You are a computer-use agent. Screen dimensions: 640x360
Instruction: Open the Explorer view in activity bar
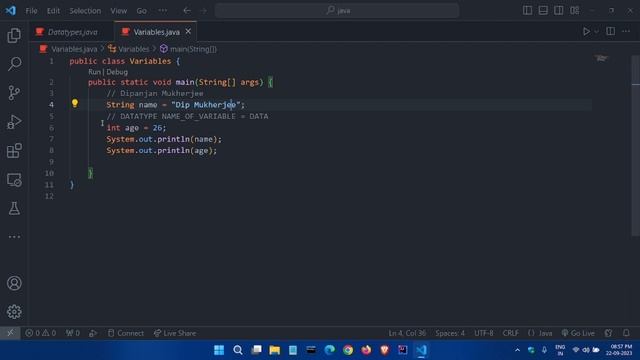click(x=14, y=36)
